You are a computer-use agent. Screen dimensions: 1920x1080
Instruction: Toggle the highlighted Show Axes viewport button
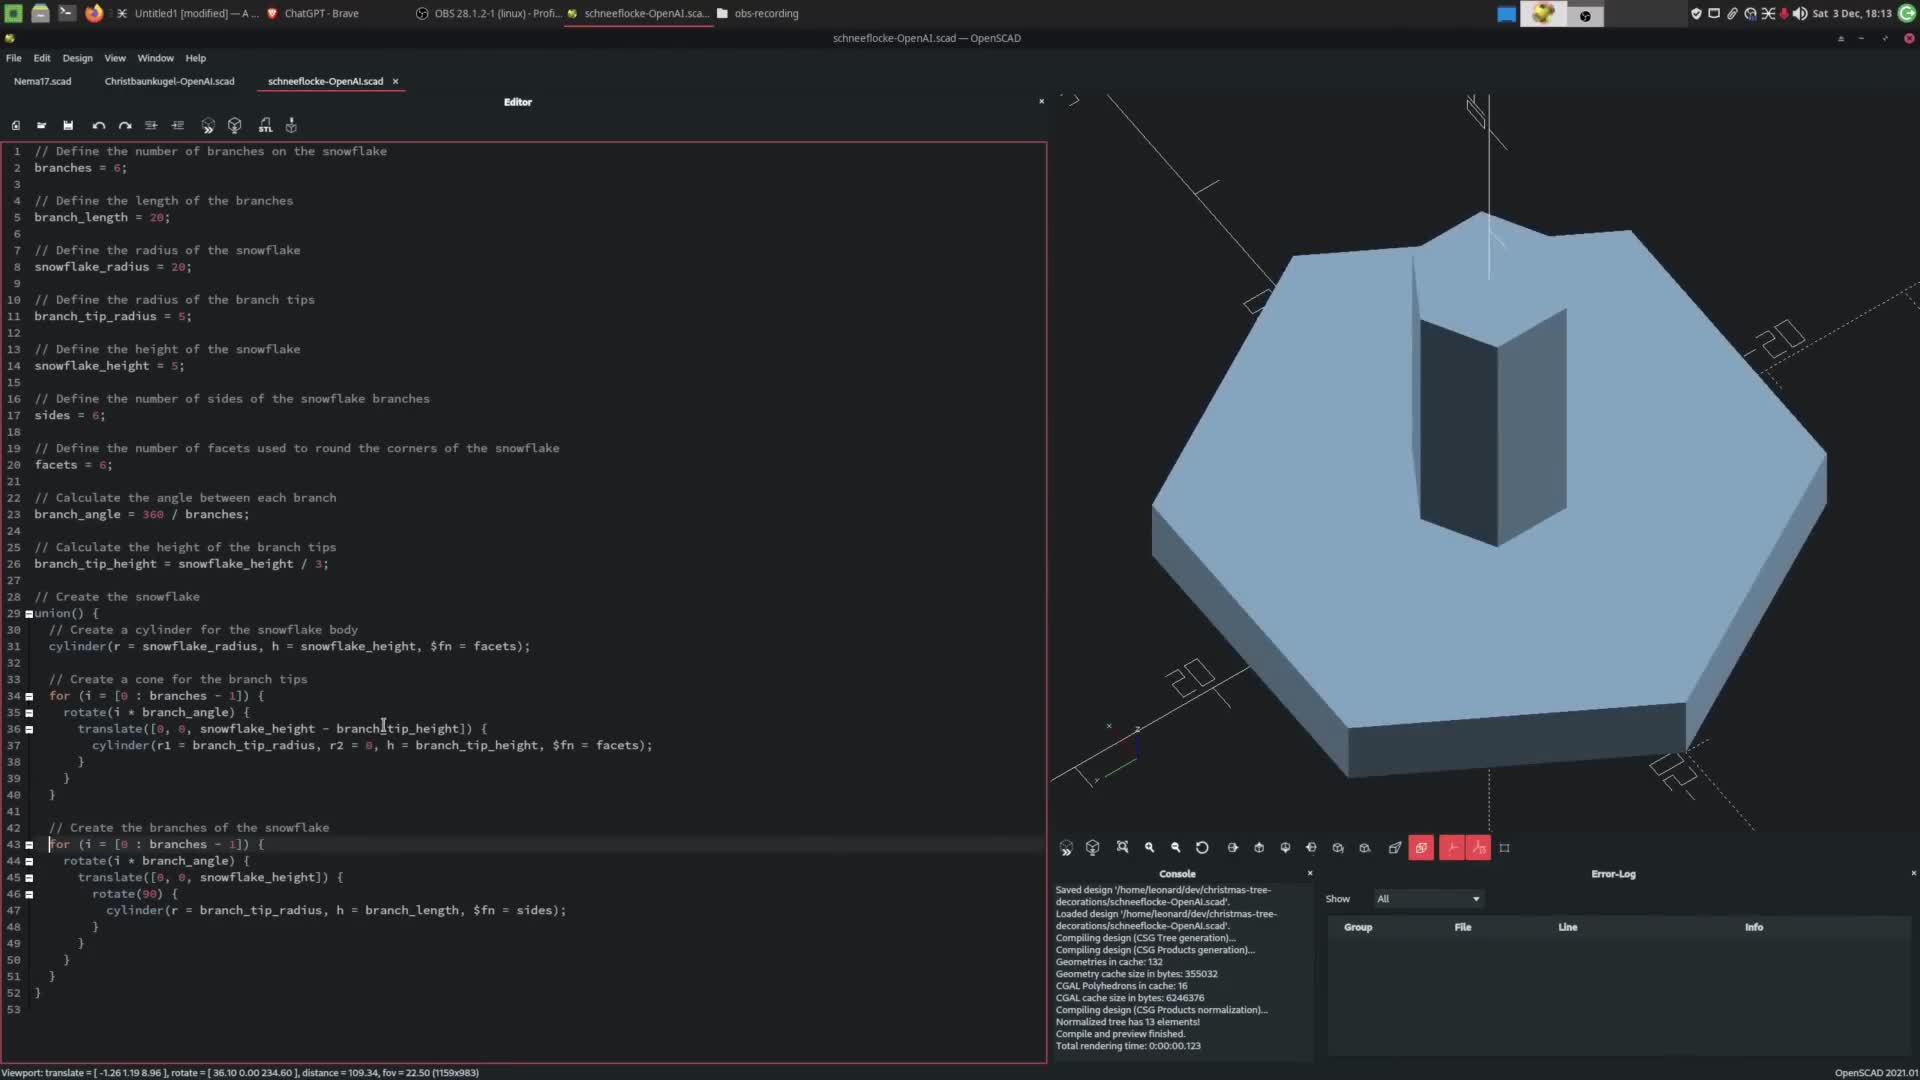pos(1452,847)
